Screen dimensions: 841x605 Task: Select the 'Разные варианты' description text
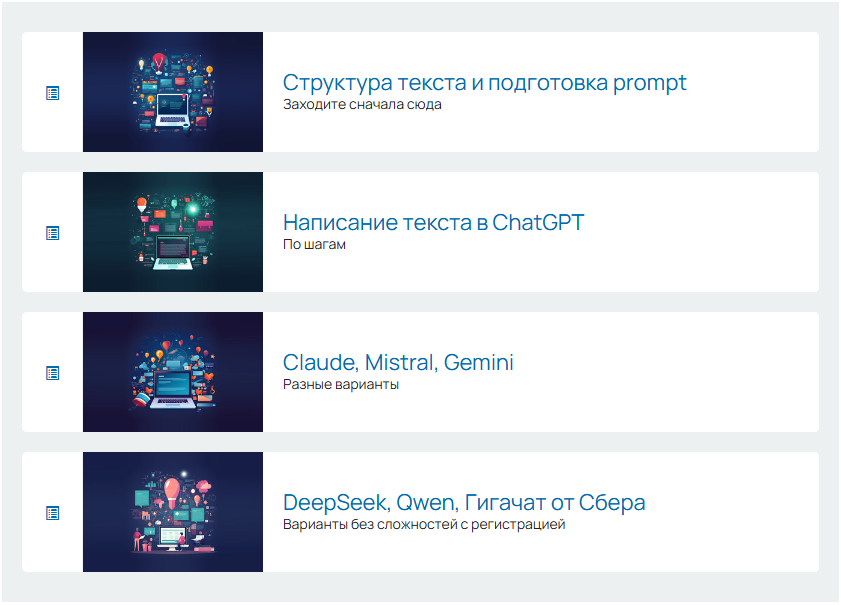pyautogui.click(x=341, y=384)
